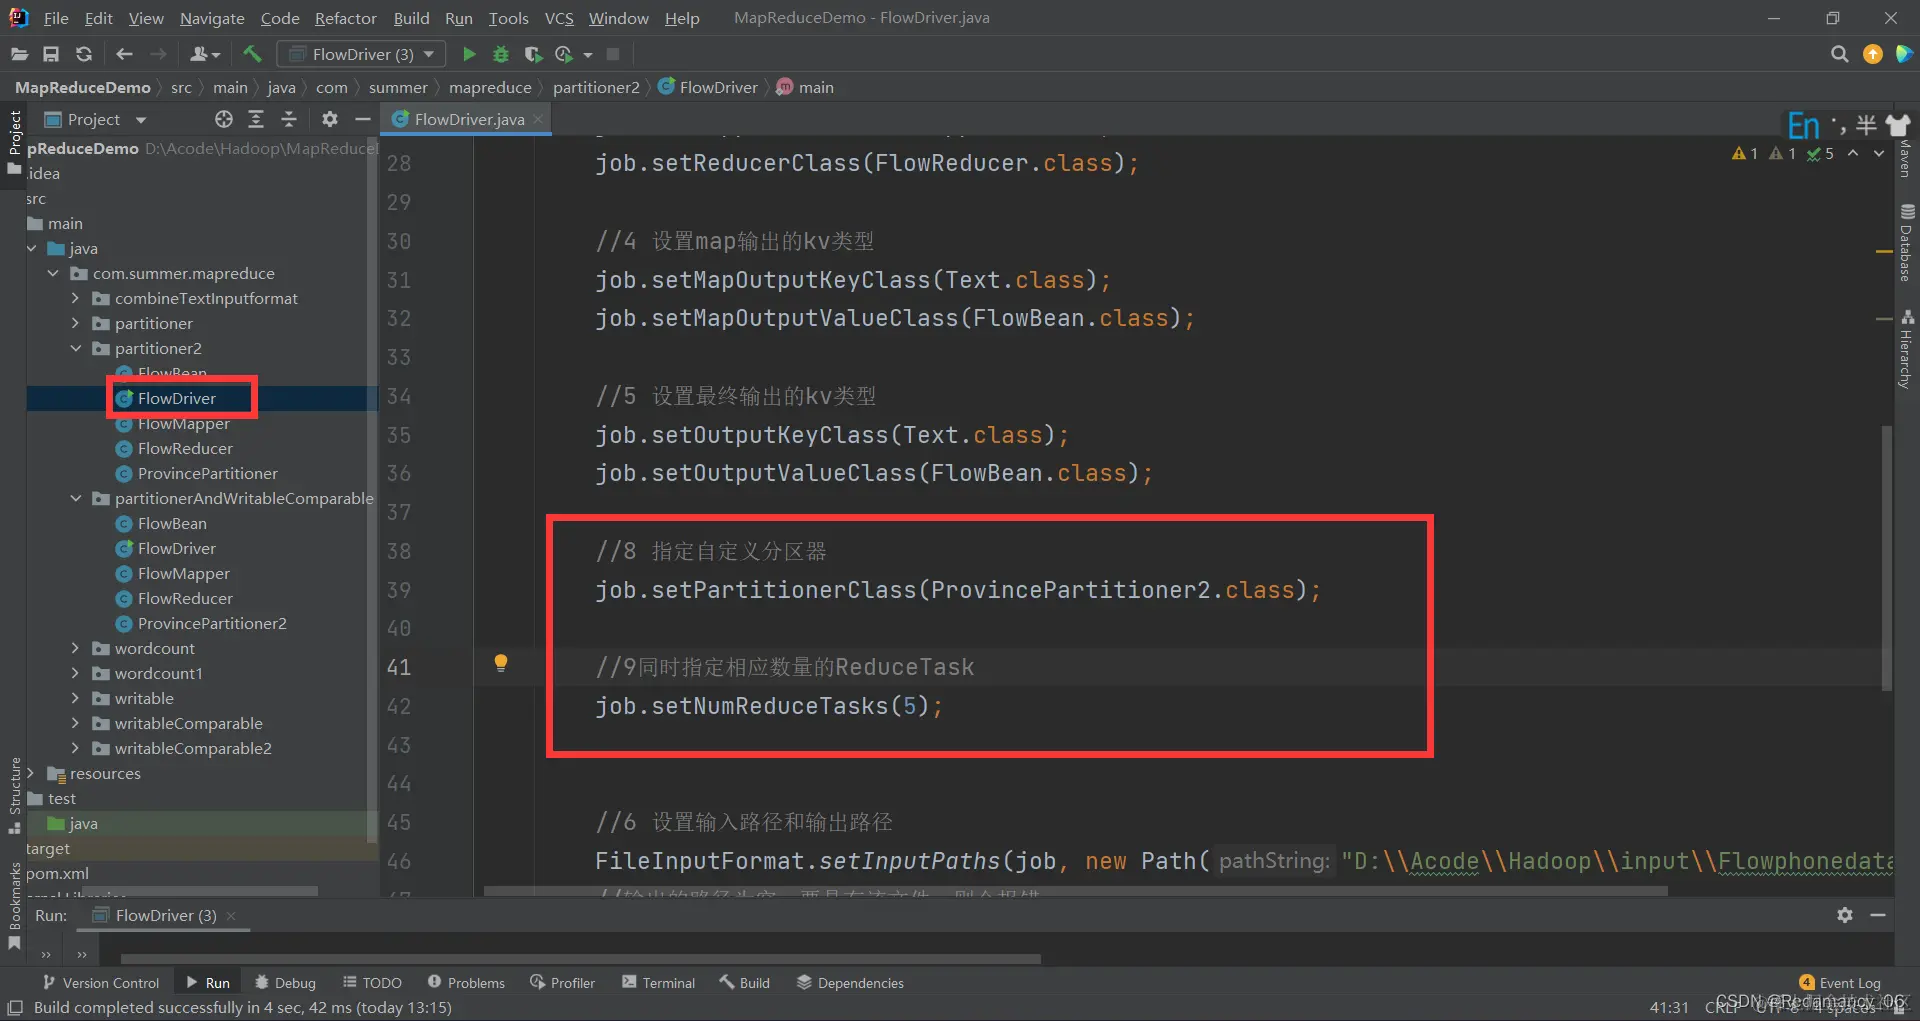Run with coverage using the shield icon
The image size is (1920, 1021).
click(x=533, y=54)
